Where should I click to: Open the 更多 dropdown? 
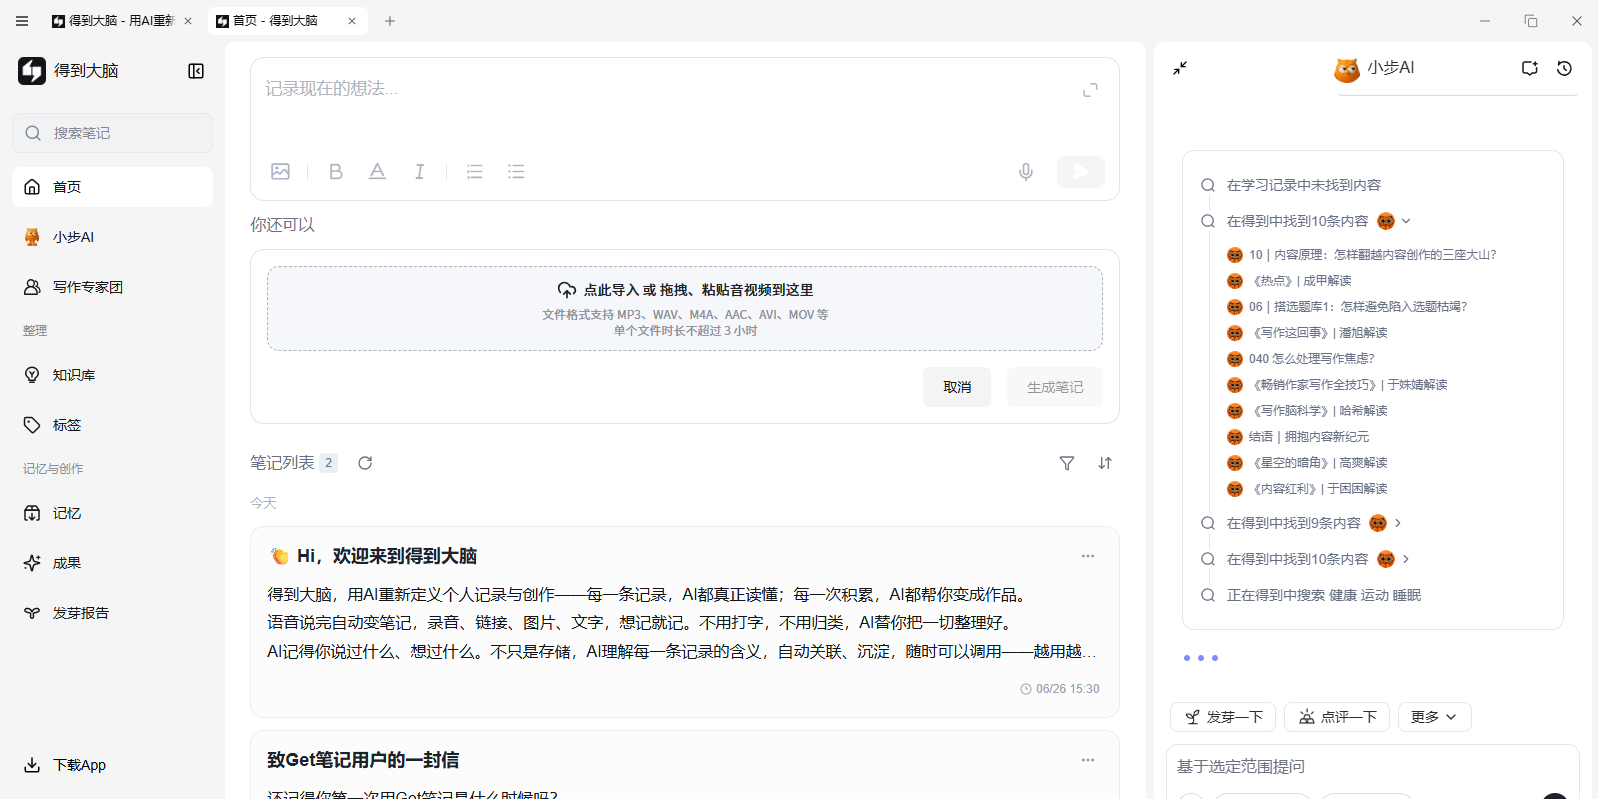tap(1434, 717)
